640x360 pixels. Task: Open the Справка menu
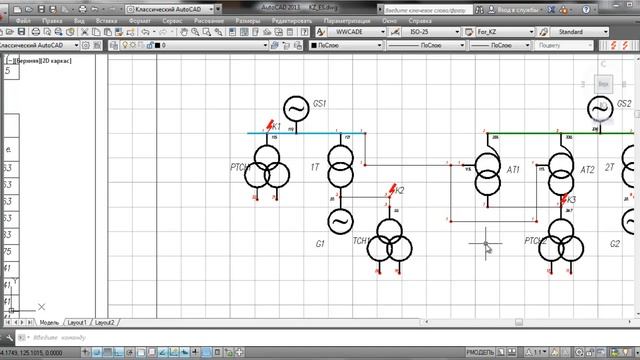click(420, 20)
